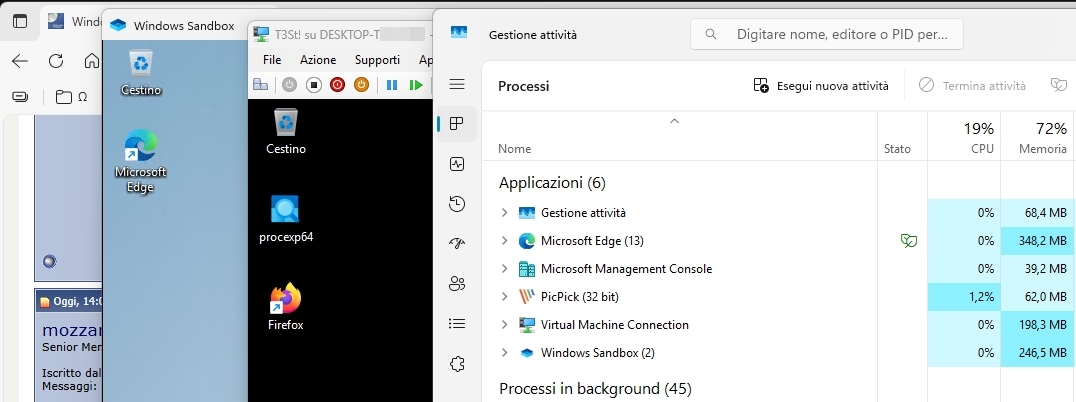Screen dimensions: 1076x402
Task: Click the Turn Off stop square icon
Action: pyautogui.click(x=314, y=85)
